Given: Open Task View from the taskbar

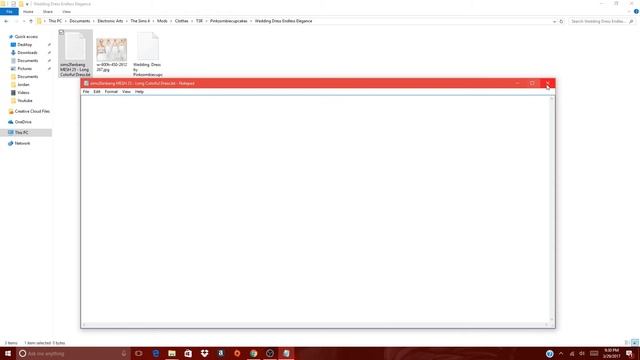Looking at the screenshot, I should click(139, 353).
